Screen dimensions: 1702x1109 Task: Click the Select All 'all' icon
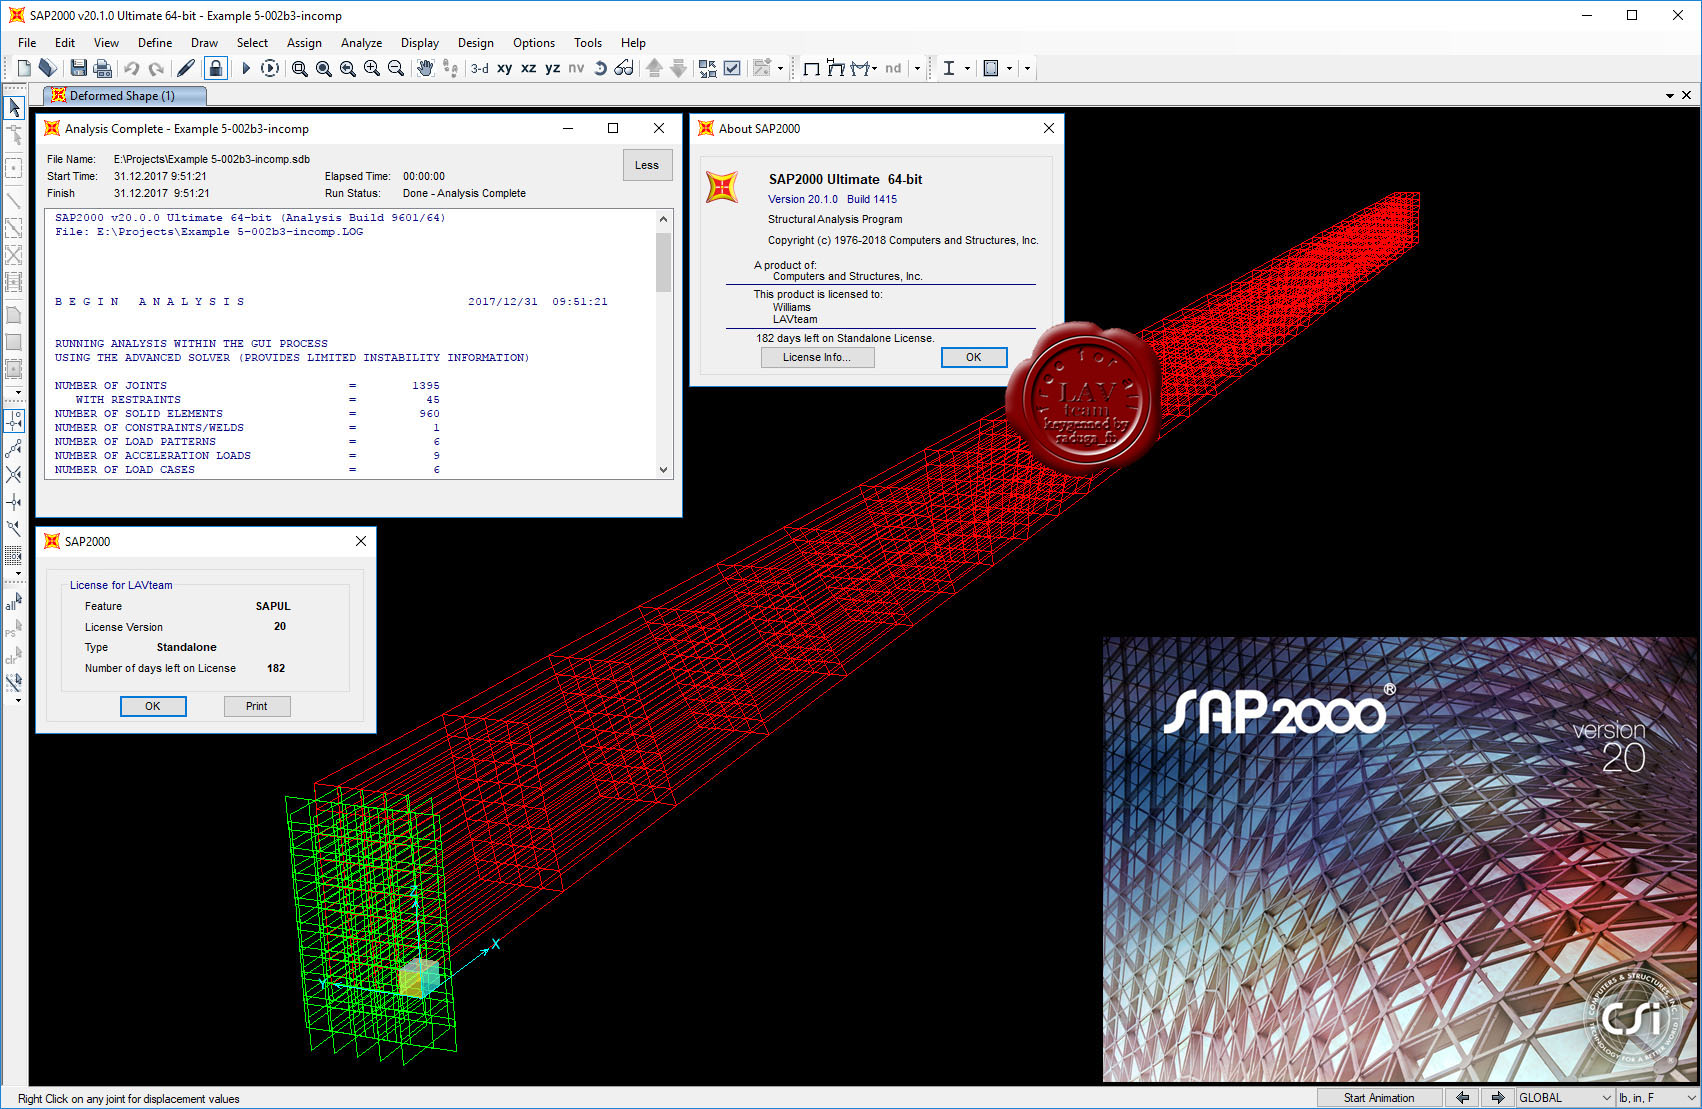click(13, 603)
